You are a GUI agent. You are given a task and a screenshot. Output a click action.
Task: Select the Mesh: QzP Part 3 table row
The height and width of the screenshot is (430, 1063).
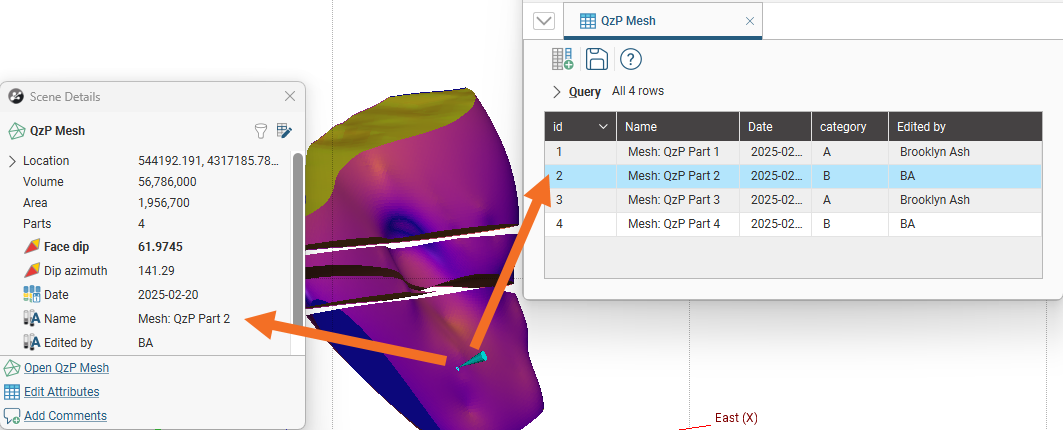(673, 200)
